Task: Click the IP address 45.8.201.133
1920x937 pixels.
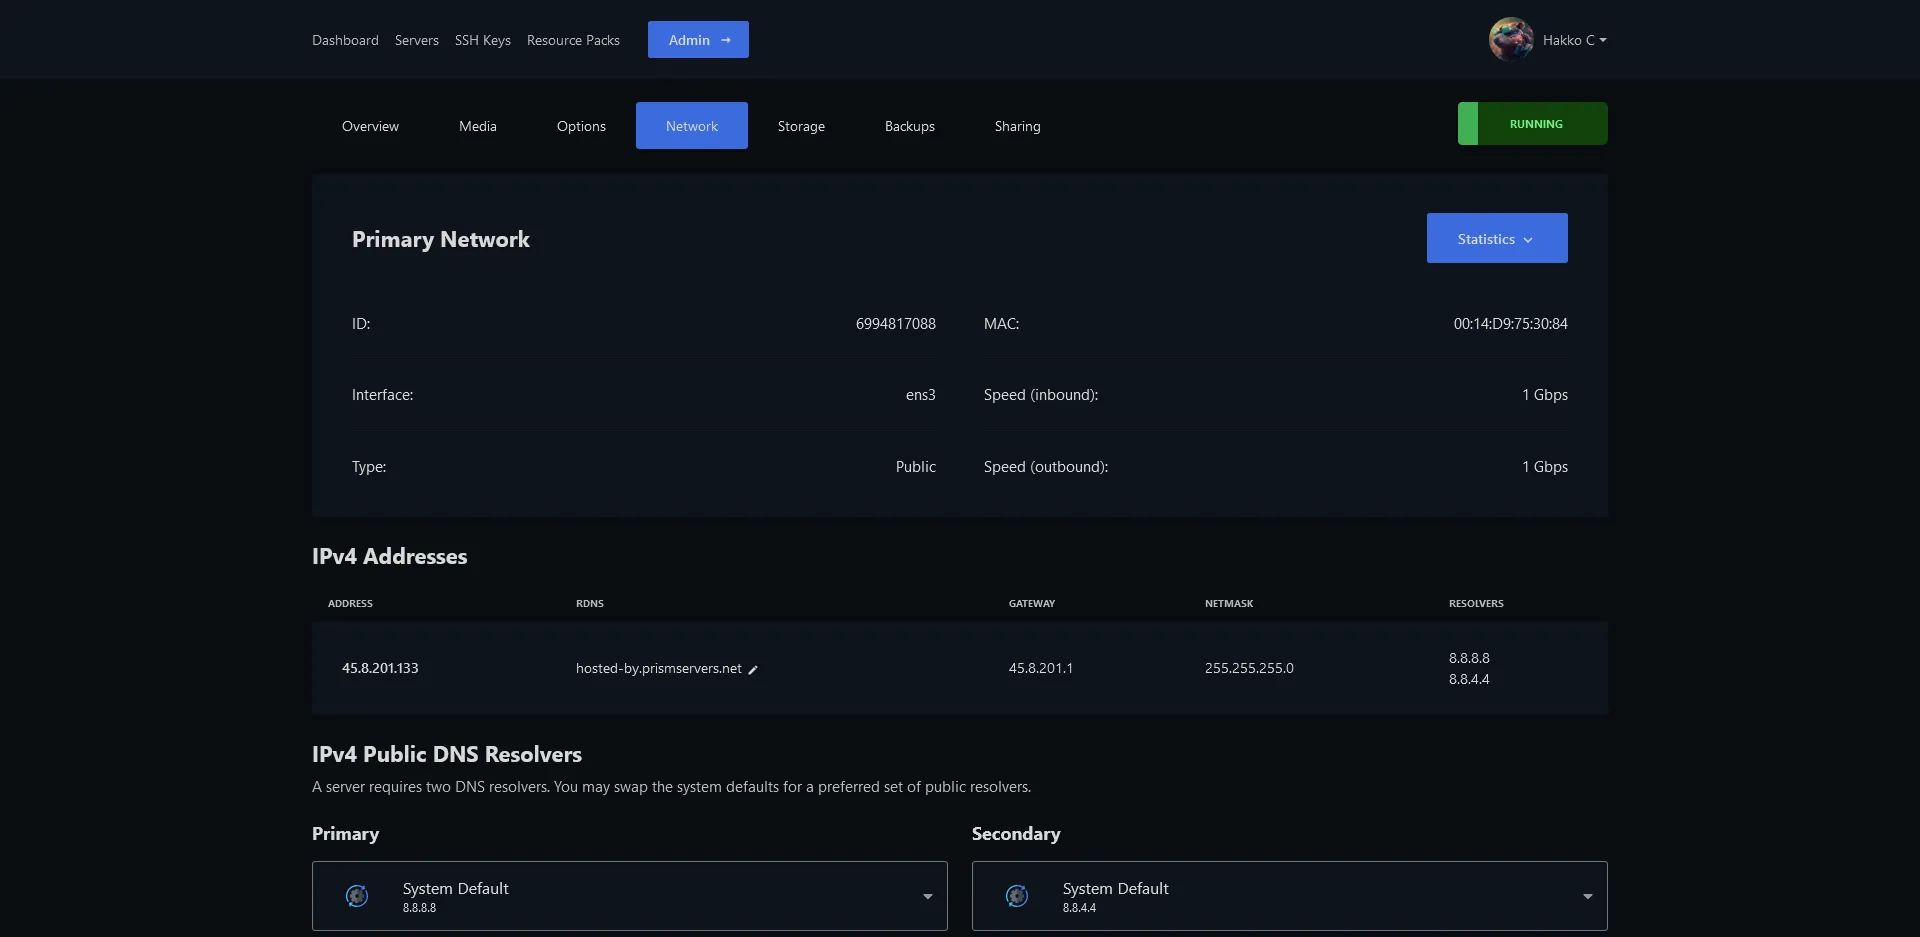Action: click(380, 668)
